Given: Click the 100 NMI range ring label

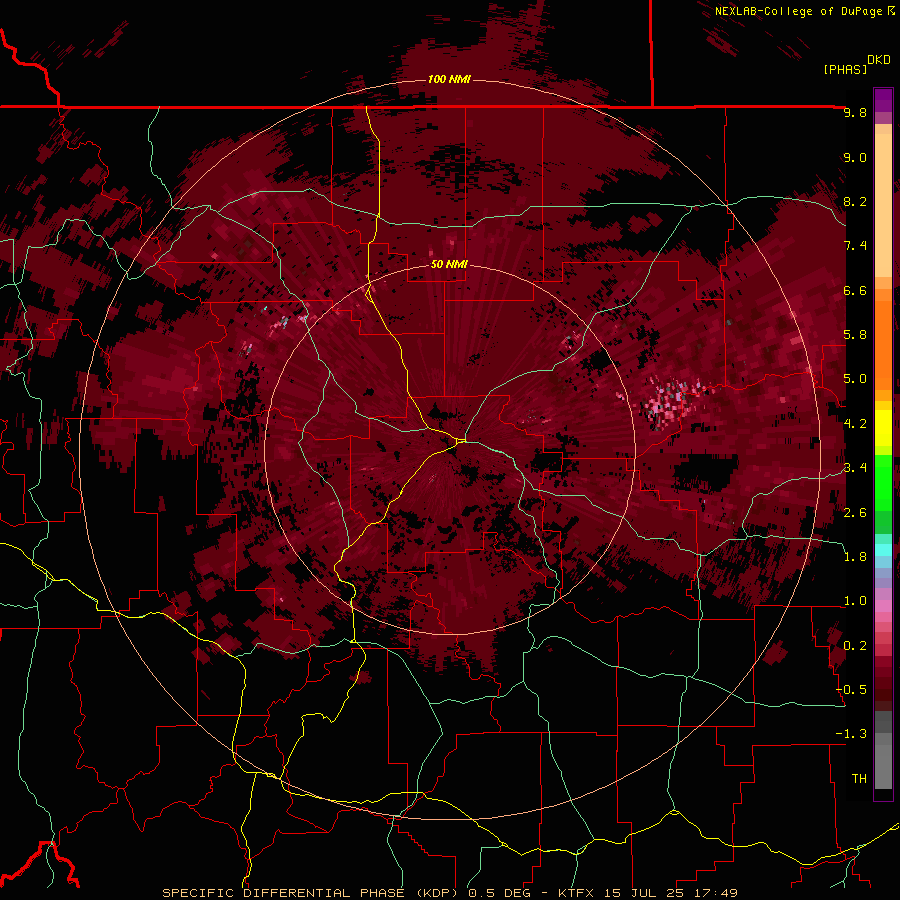Looking at the screenshot, I should tap(449, 79).
